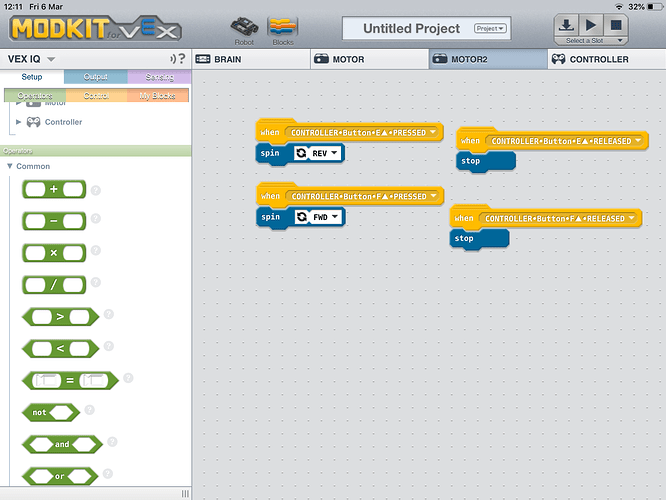Show help for the or block
Viewport: 666px width, 500px height.
pos(108,473)
